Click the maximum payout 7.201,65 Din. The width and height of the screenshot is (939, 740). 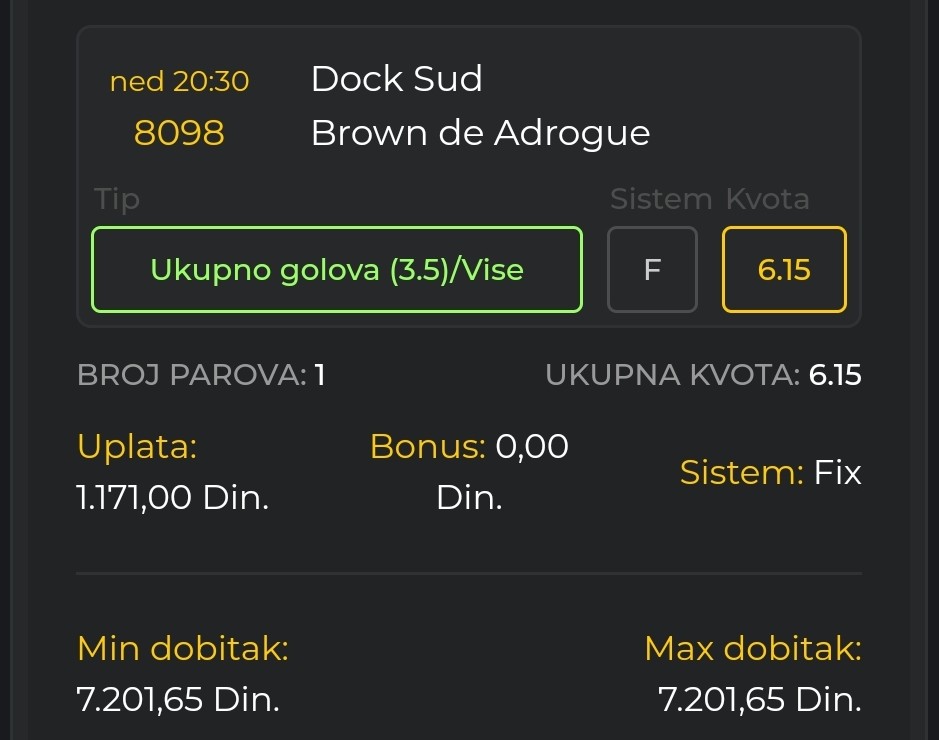pyautogui.click(x=759, y=699)
